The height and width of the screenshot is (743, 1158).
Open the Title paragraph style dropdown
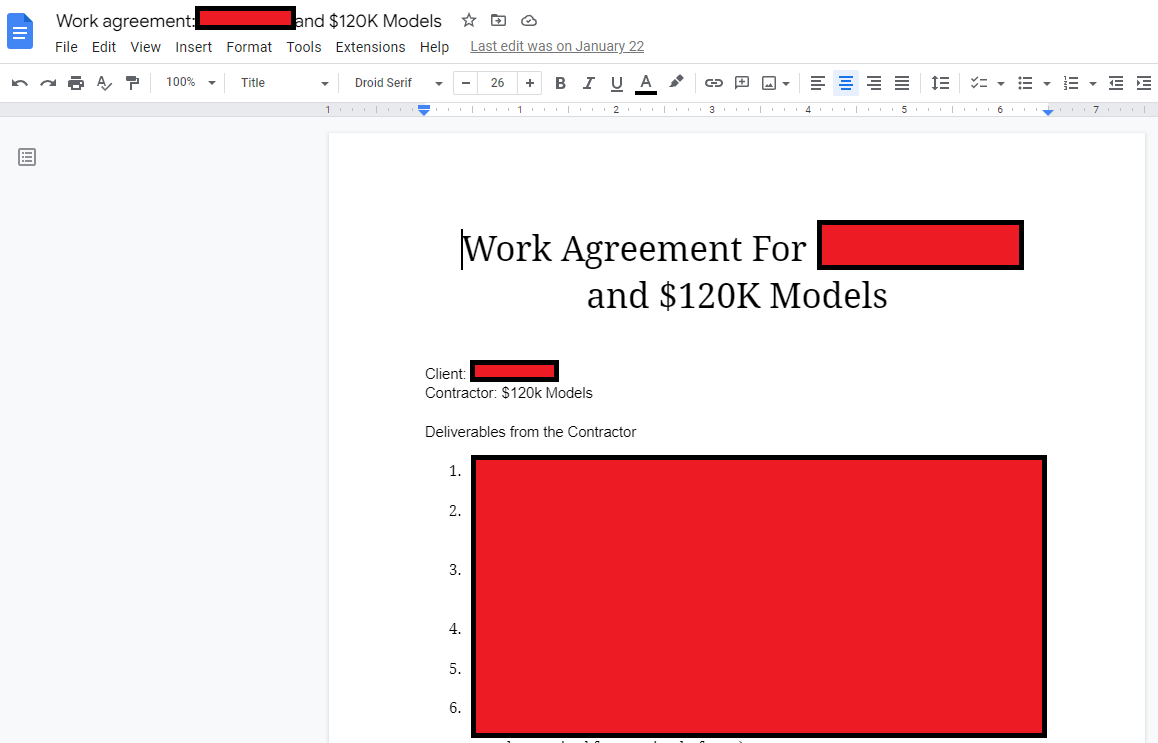click(284, 83)
